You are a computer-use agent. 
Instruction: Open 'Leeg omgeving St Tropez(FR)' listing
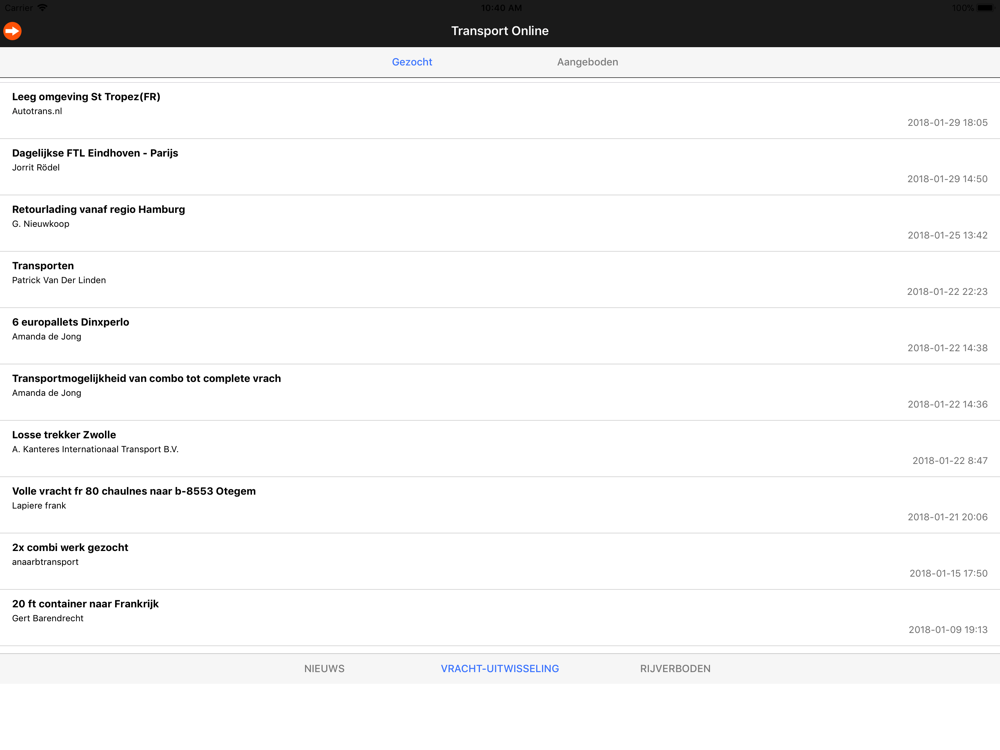click(500, 110)
